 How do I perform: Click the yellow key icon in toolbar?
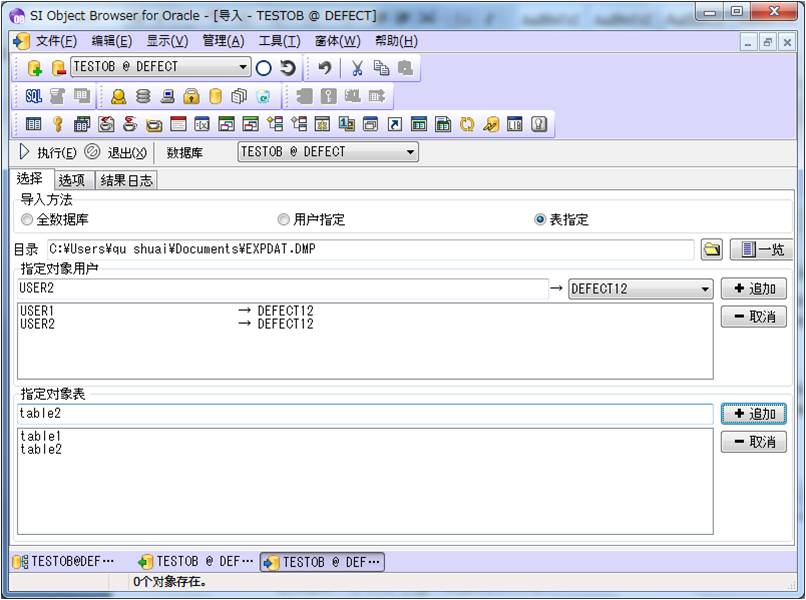point(58,124)
